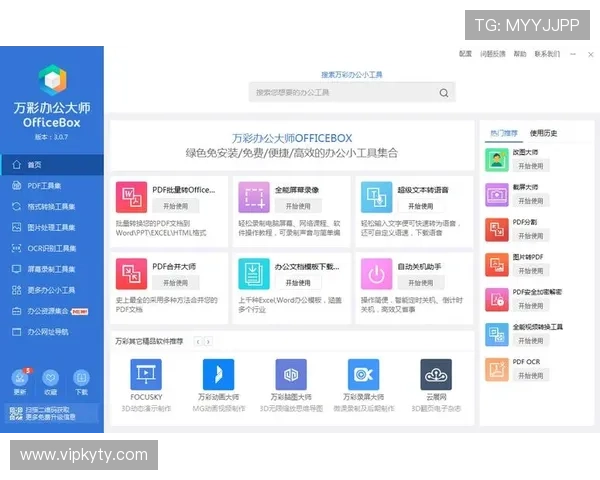Minimize the OfficeBox window
Viewport: 600px width, 480px height.
[573, 54]
